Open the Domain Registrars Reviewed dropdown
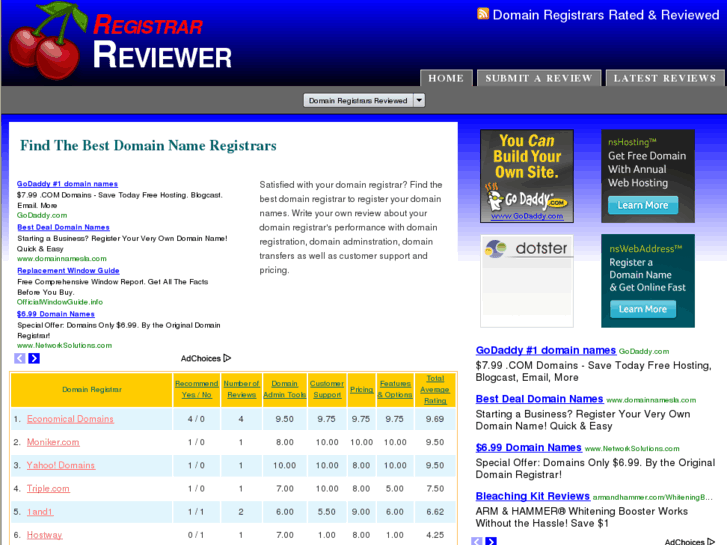The width and height of the screenshot is (727, 545). pyautogui.click(x=364, y=100)
